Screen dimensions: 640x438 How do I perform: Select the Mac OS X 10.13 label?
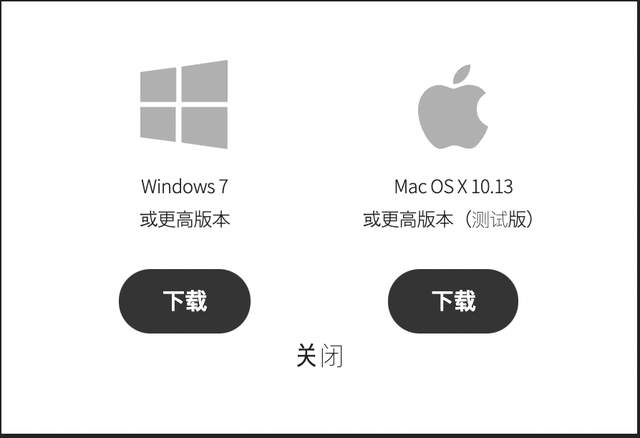pyautogui.click(x=453, y=187)
